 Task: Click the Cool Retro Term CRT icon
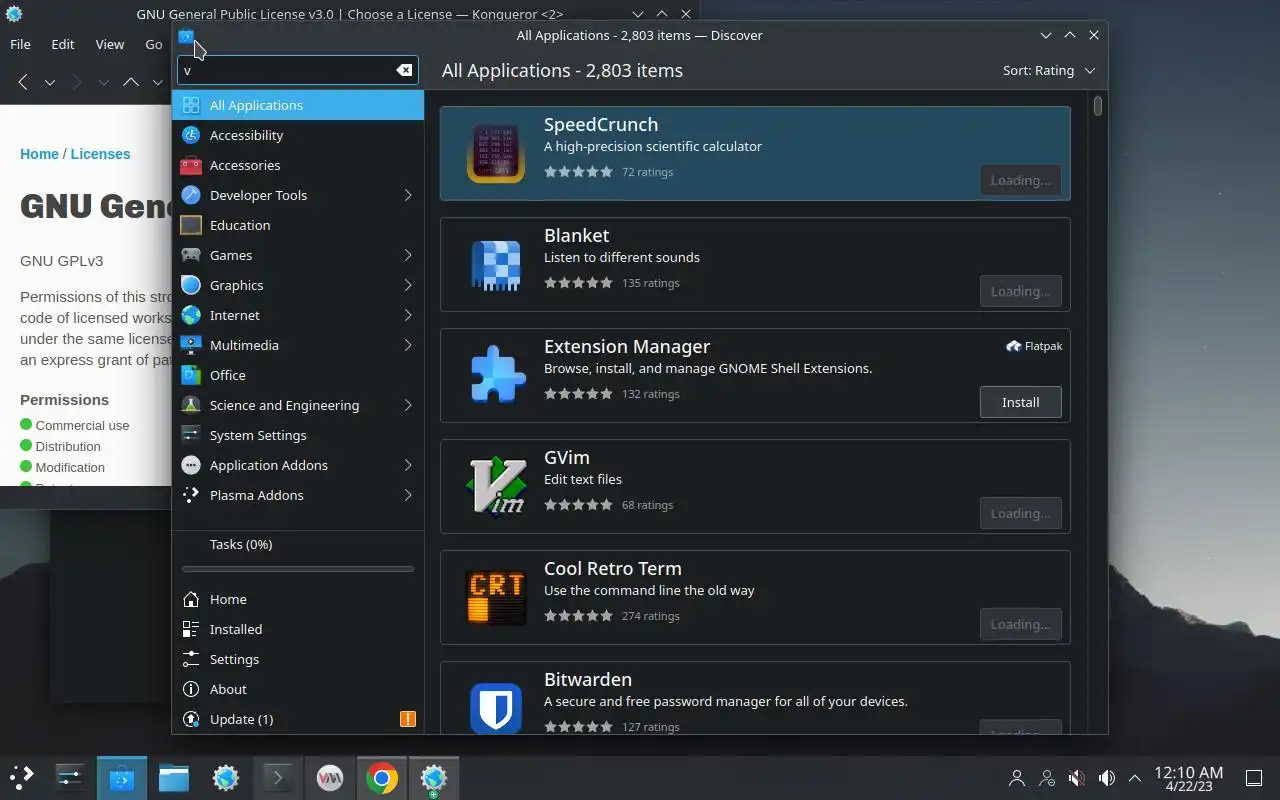(496, 597)
